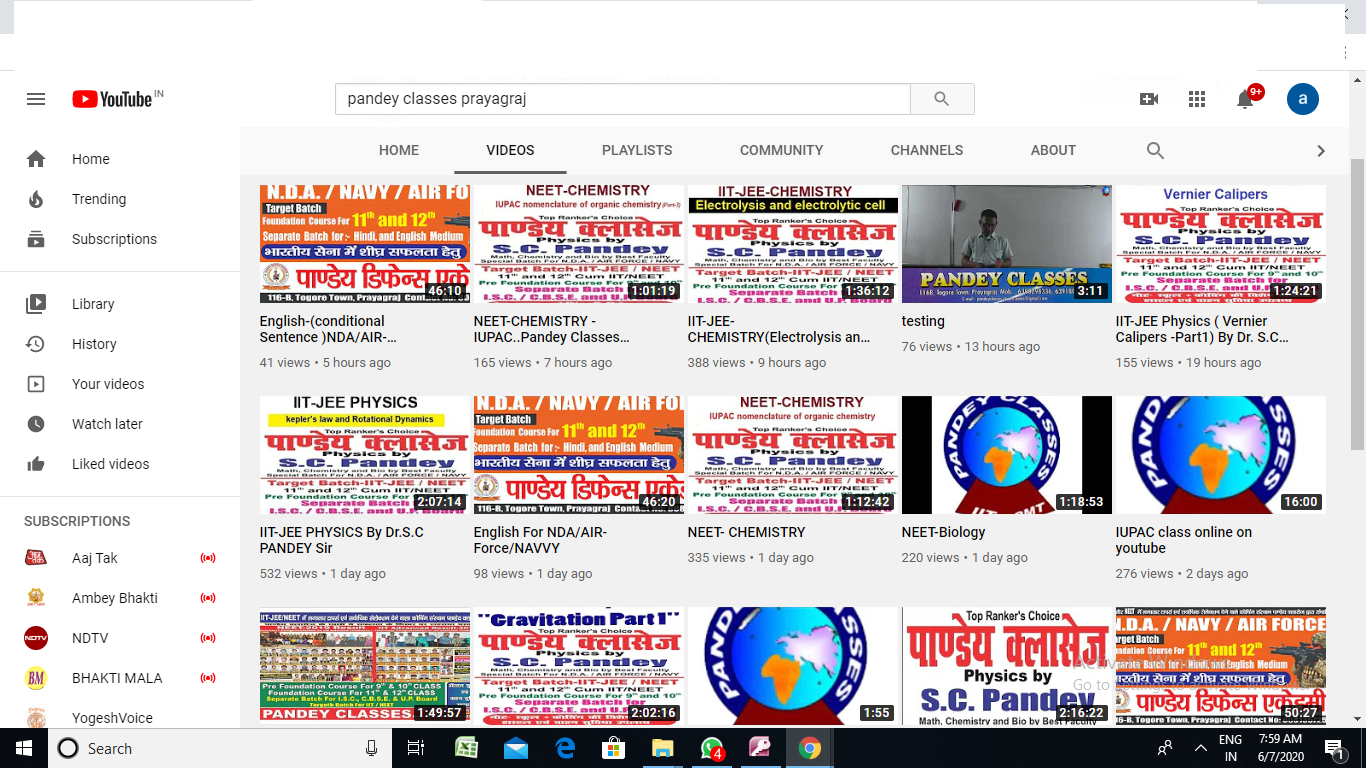This screenshot has height=768, width=1366.
Task: Open Excel from the taskbar
Action: (466, 748)
